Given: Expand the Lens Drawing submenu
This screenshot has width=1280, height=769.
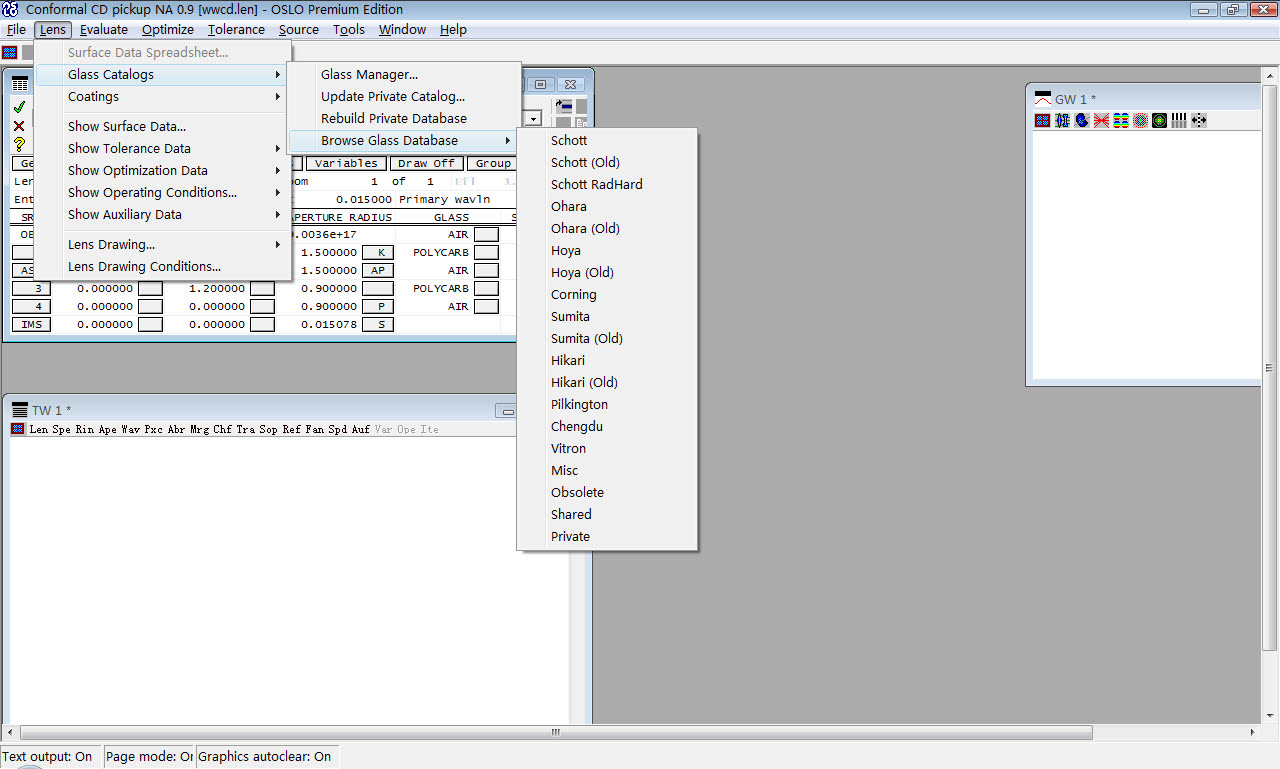Looking at the screenshot, I should [160, 245].
